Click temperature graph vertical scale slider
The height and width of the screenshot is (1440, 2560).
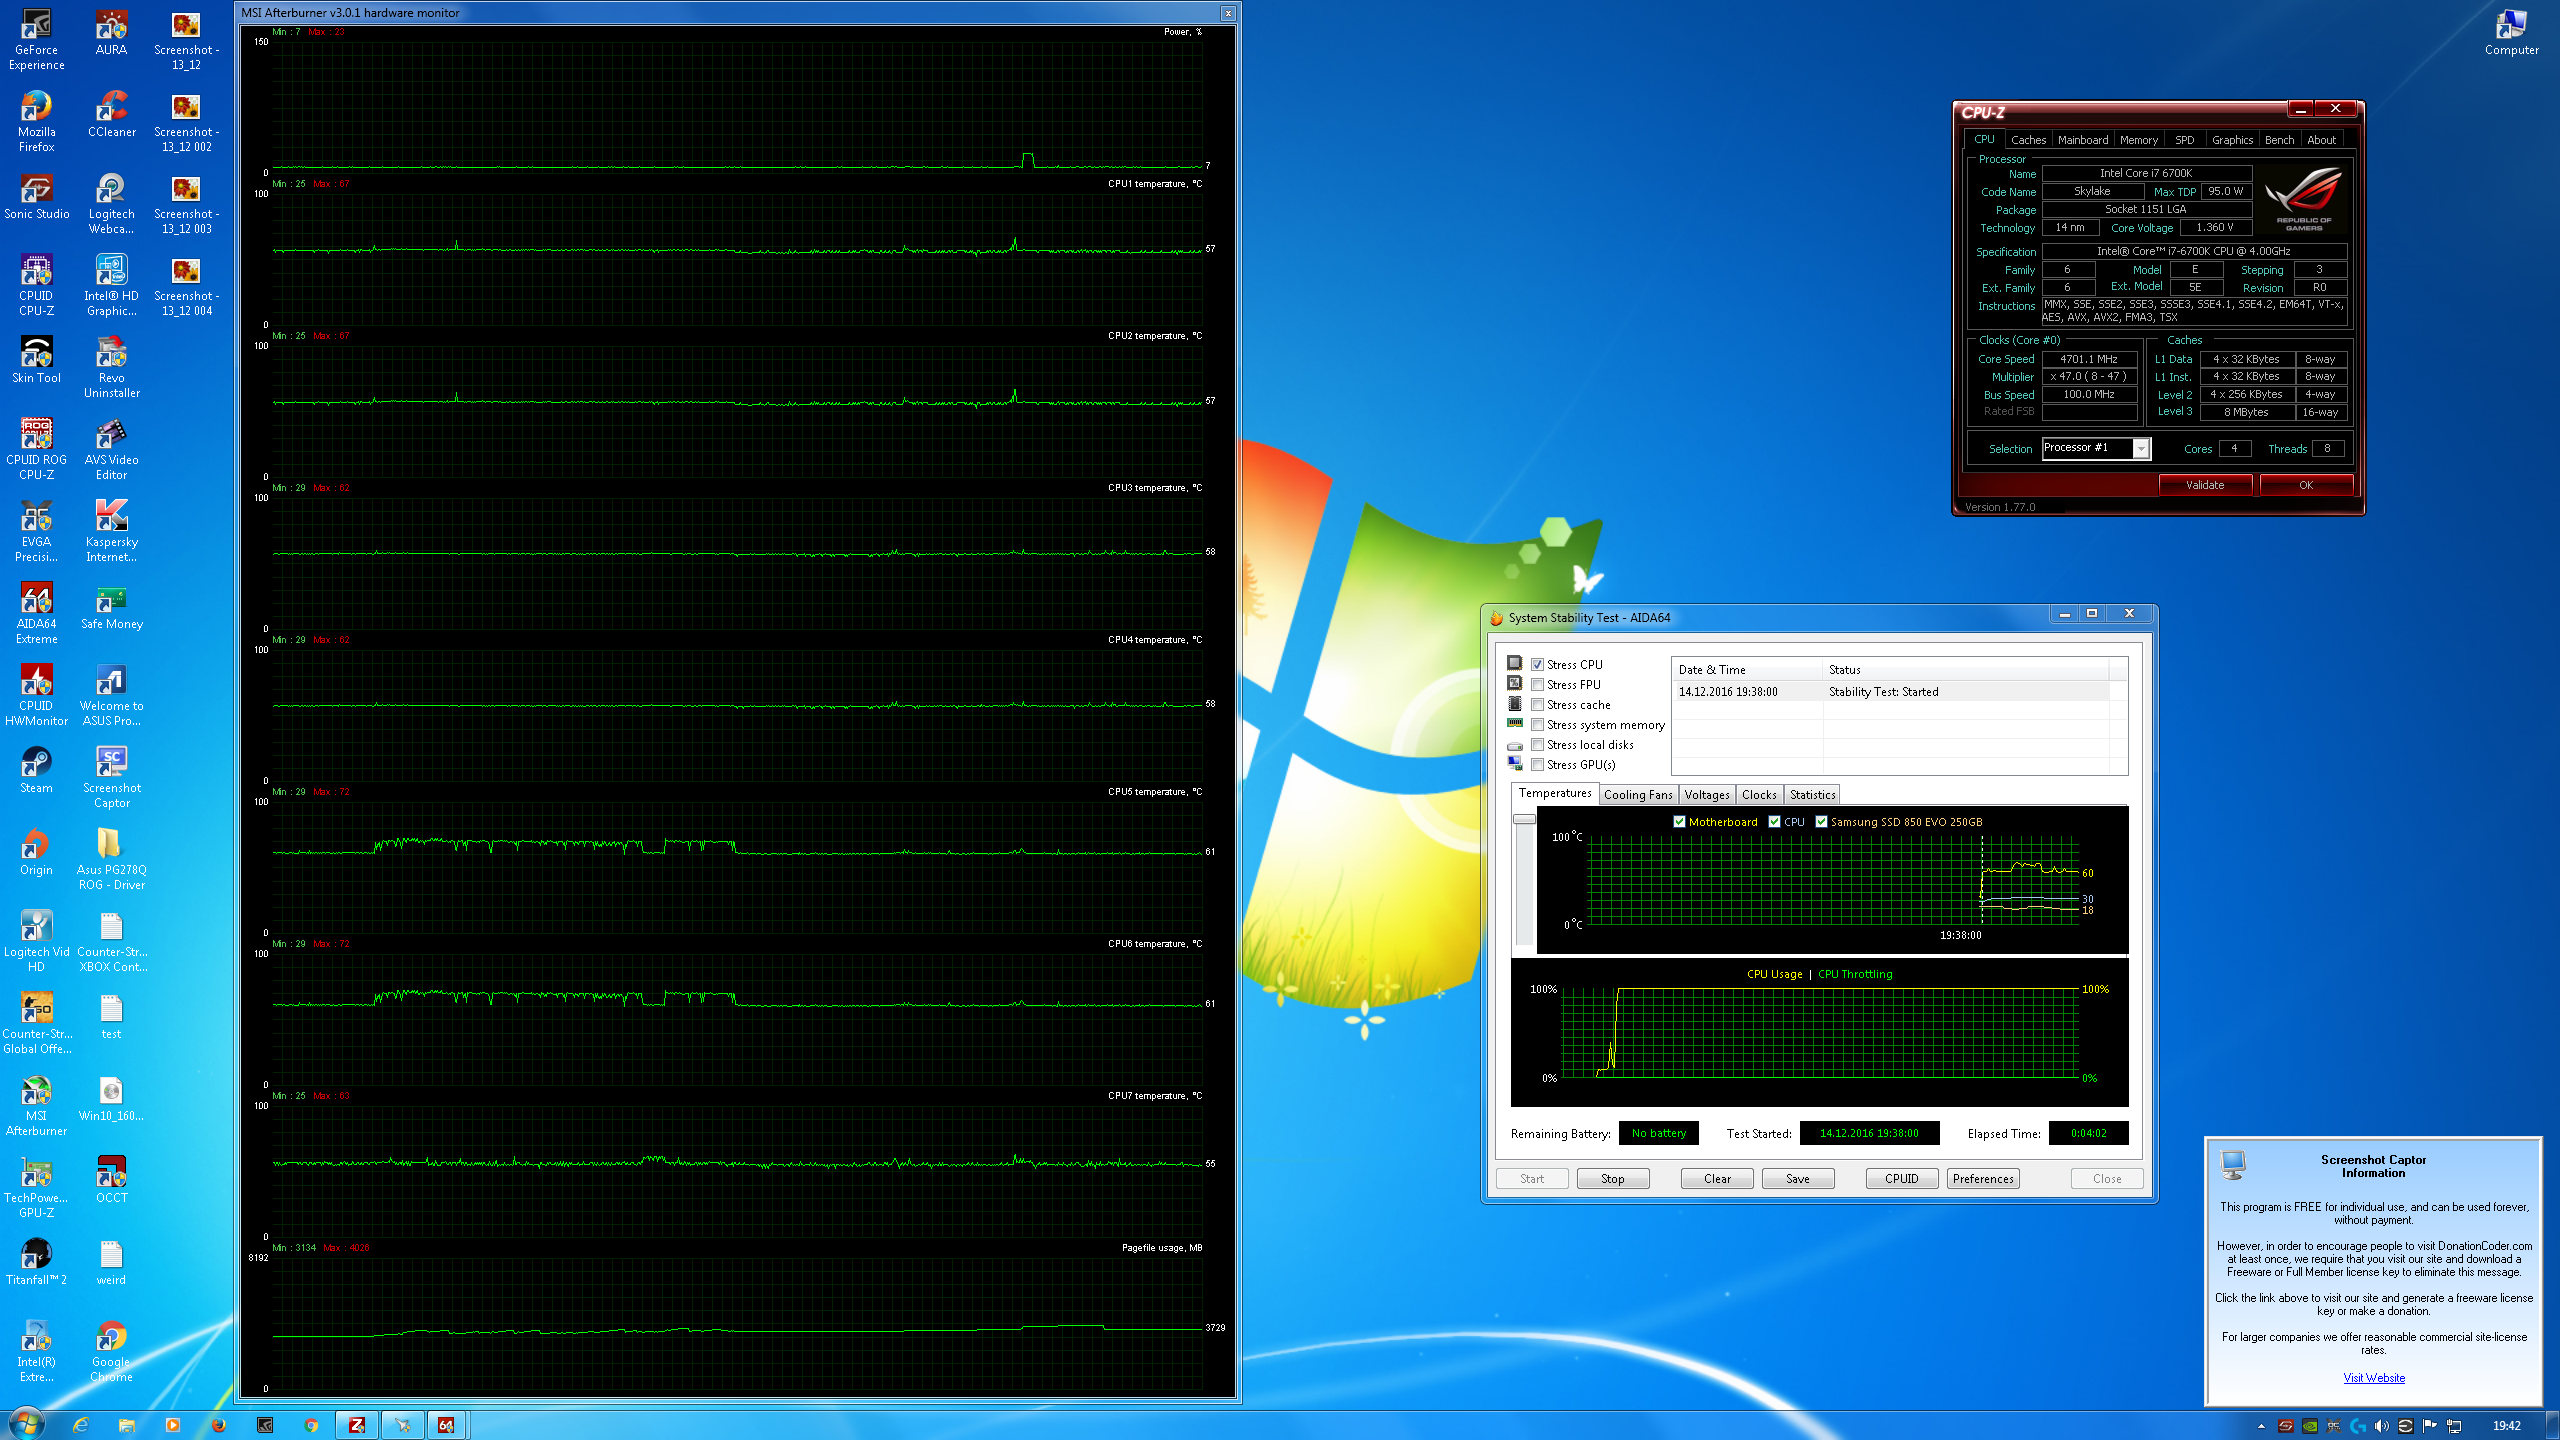click(1524, 819)
